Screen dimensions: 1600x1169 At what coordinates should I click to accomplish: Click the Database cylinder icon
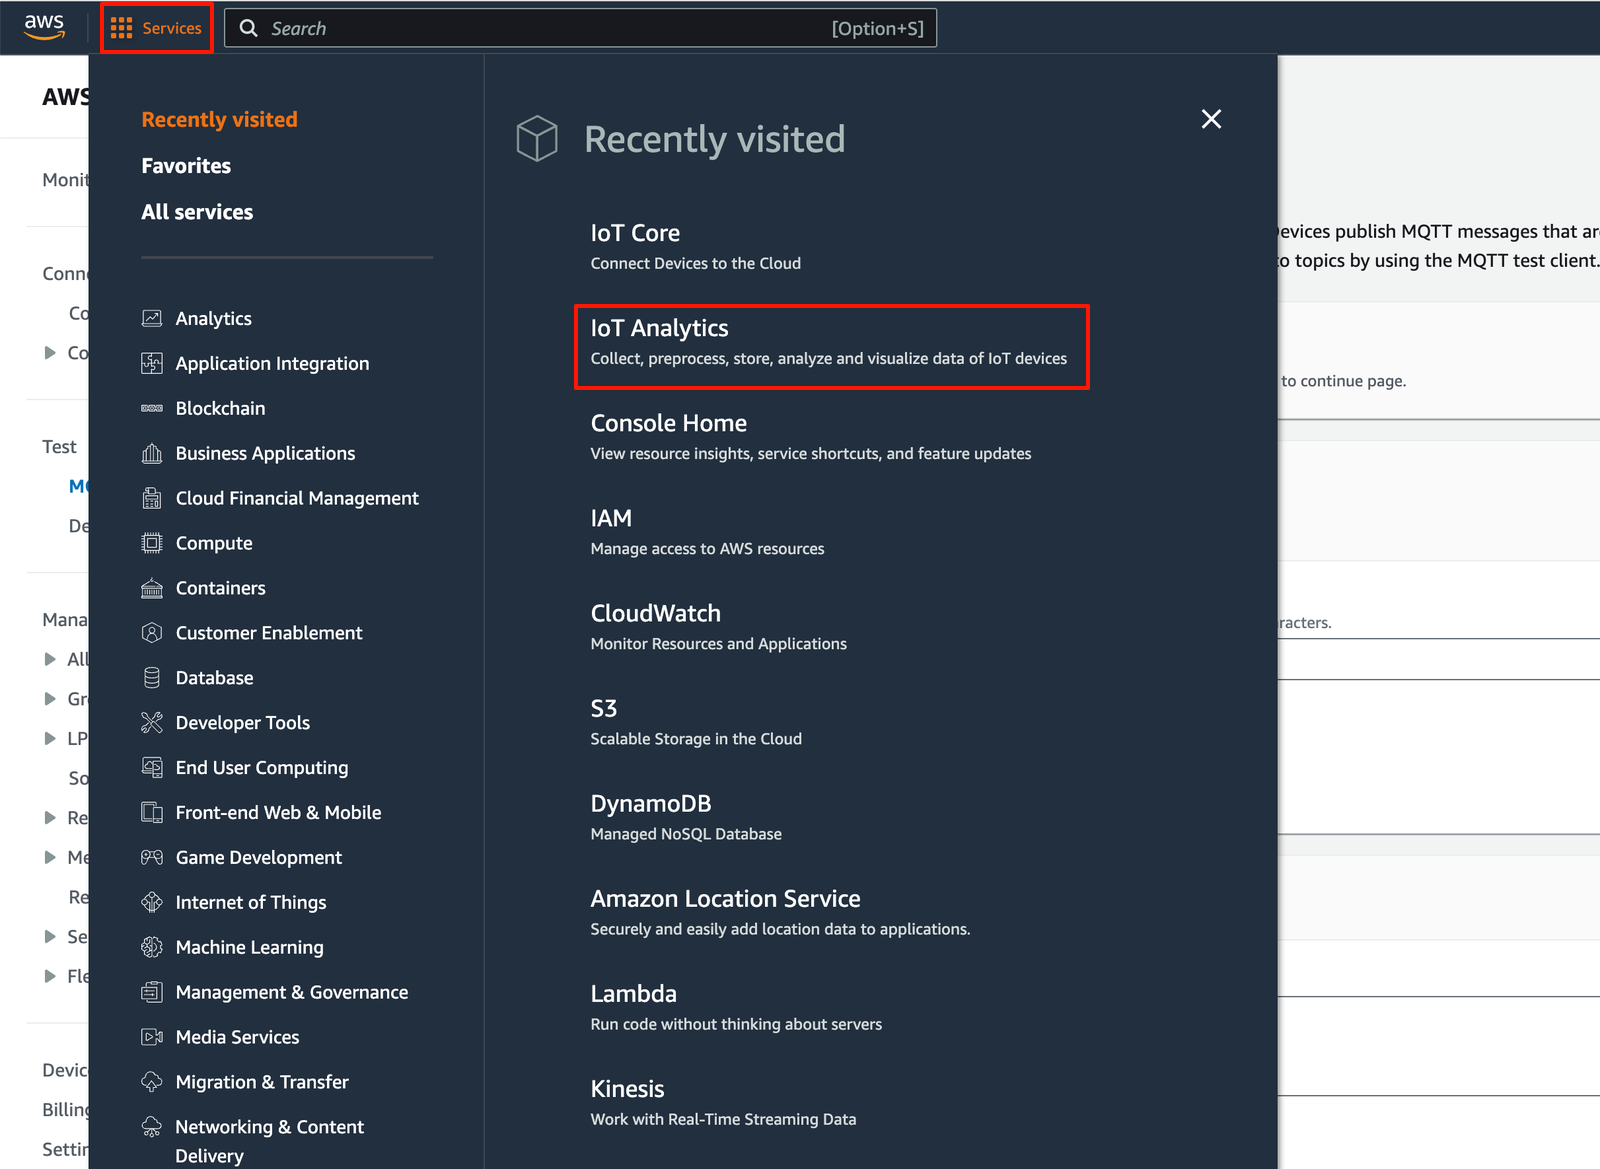[x=152, y=678]
